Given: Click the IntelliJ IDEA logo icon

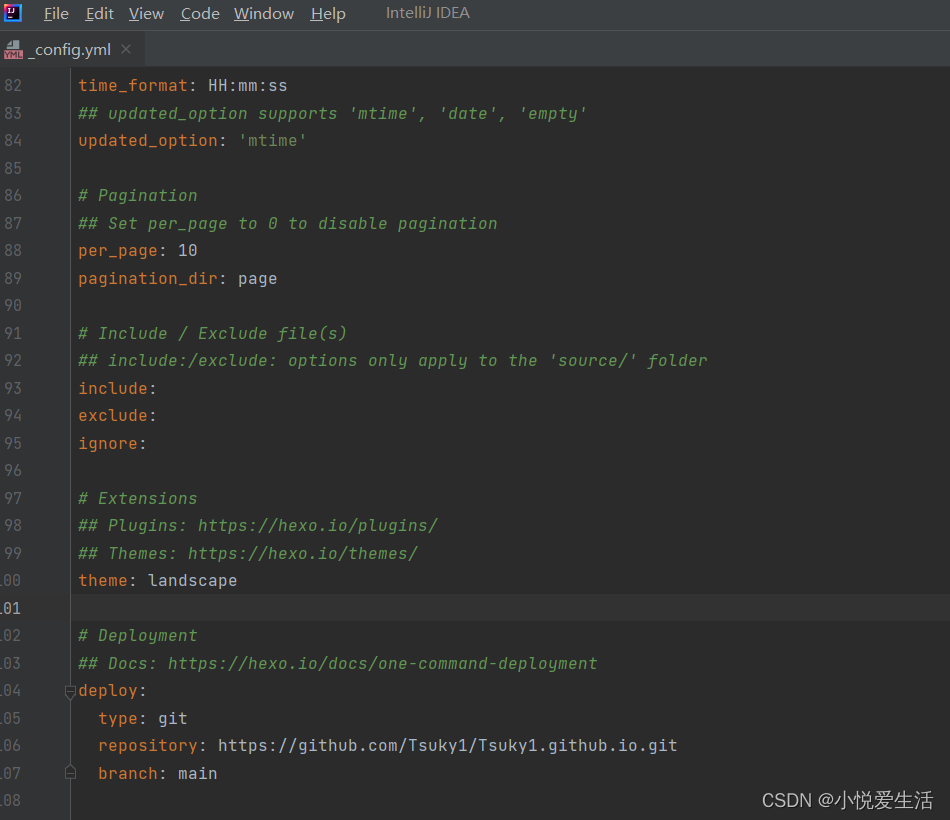Looking at the screenshot, I should point(13,13).
